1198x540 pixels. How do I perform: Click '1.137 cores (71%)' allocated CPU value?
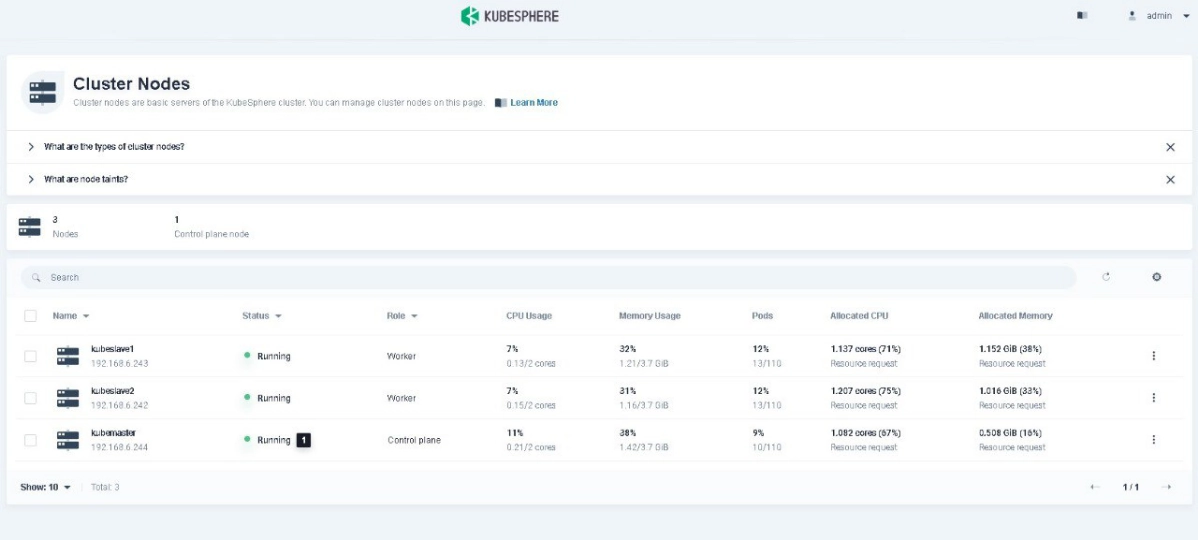click(x=866, y=349)
